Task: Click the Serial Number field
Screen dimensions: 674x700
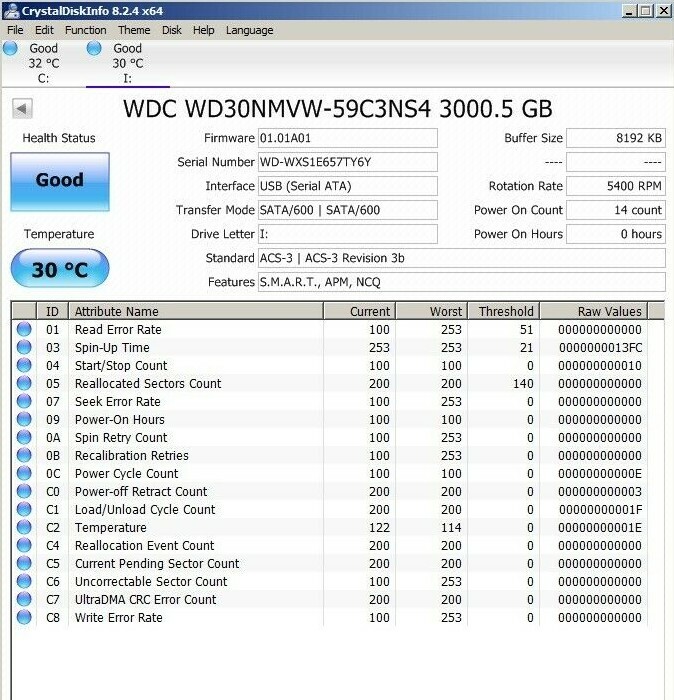Action: coord(348,162)
